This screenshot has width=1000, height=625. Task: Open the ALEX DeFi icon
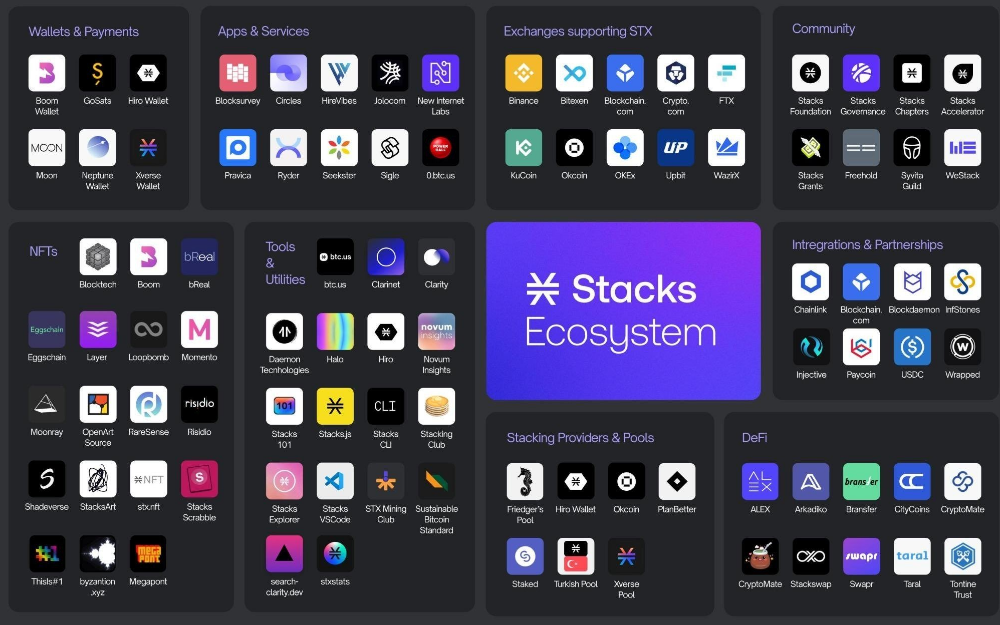[760, 481]
